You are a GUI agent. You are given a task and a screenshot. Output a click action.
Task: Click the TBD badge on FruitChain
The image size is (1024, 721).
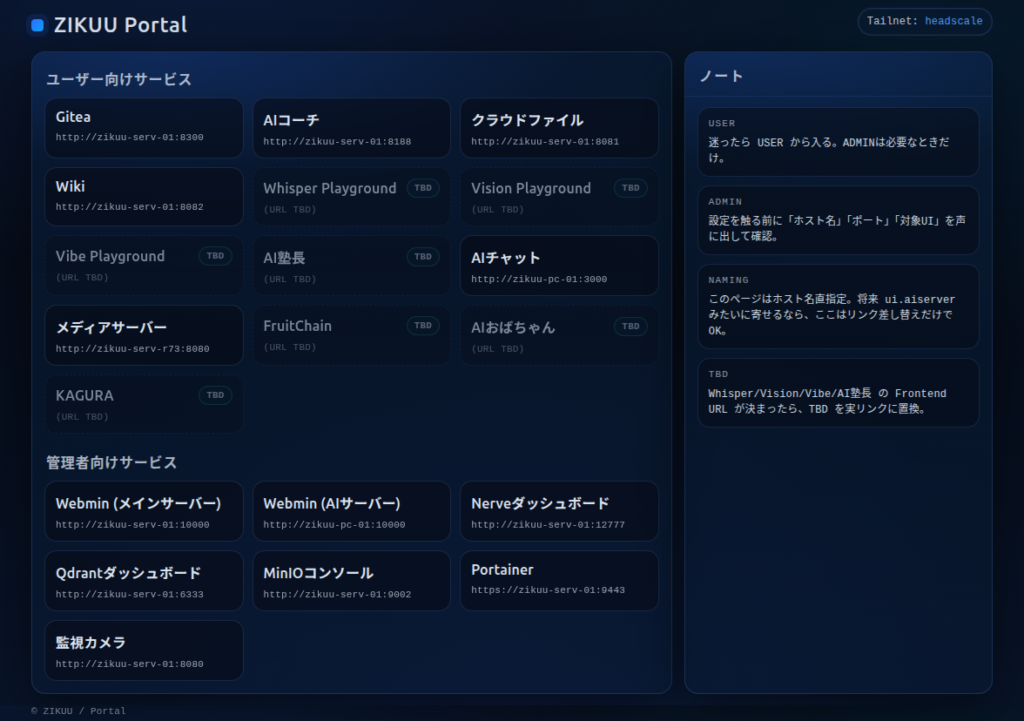tap(423, 326)
